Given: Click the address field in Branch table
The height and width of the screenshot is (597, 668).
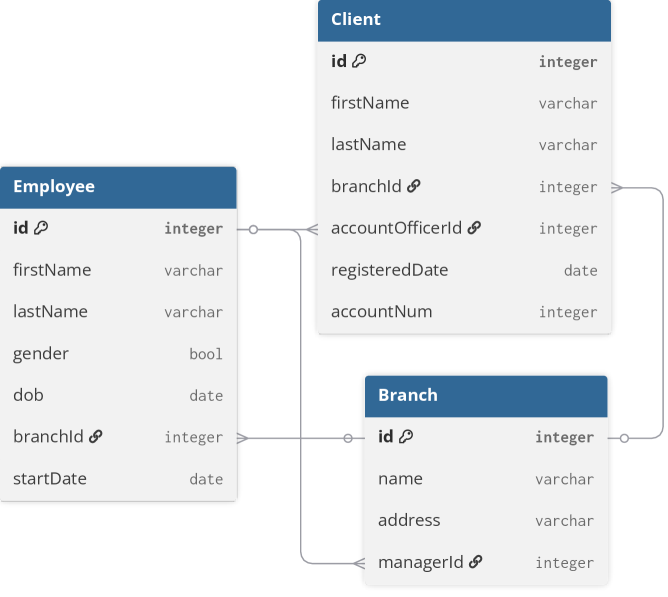Looking at the screenshot, I should pyautogui.click(x=409, y=520).
